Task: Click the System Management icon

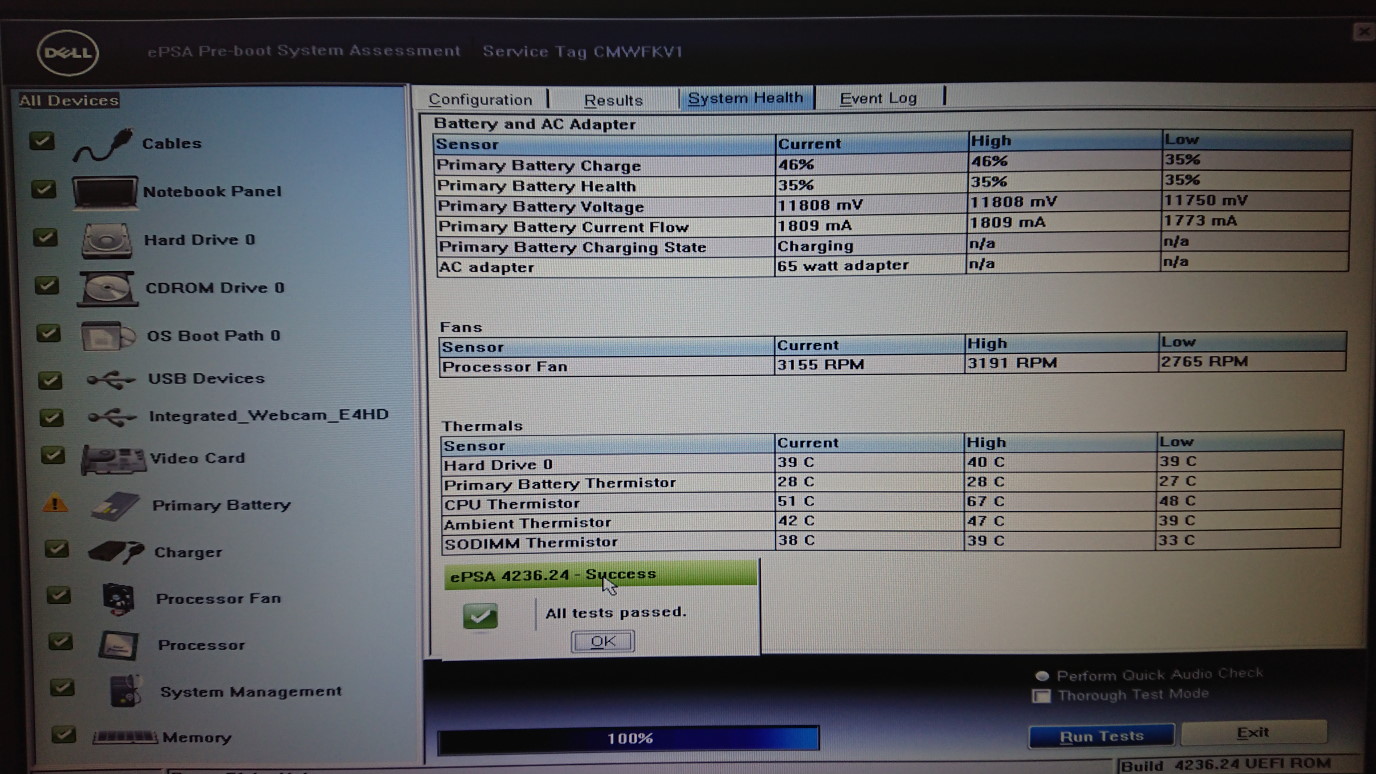Action: tap(126, 691)
